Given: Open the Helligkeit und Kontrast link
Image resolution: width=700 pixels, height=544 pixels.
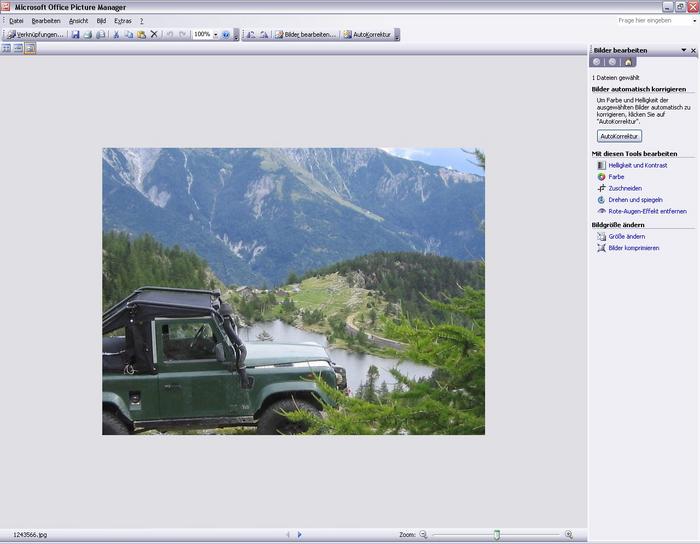Looking at the screenshot, I should point(638,165).
